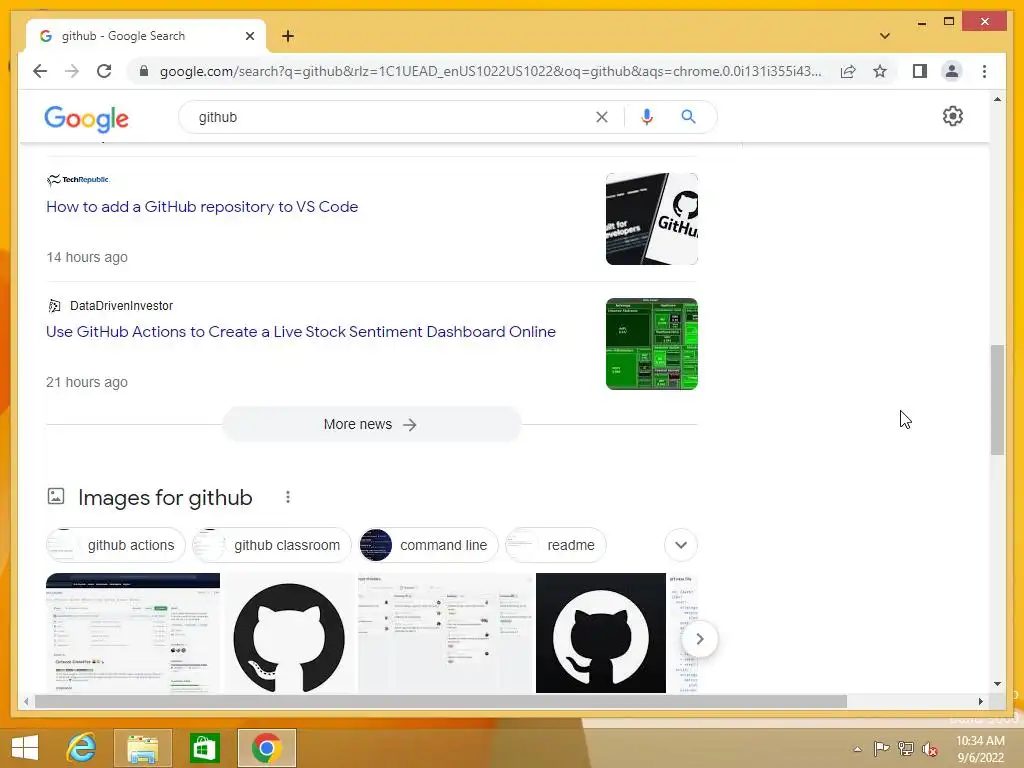Expand more image filter chips
The width and height of the screenshot is (1024, 768).
click(x=680, y=545)
